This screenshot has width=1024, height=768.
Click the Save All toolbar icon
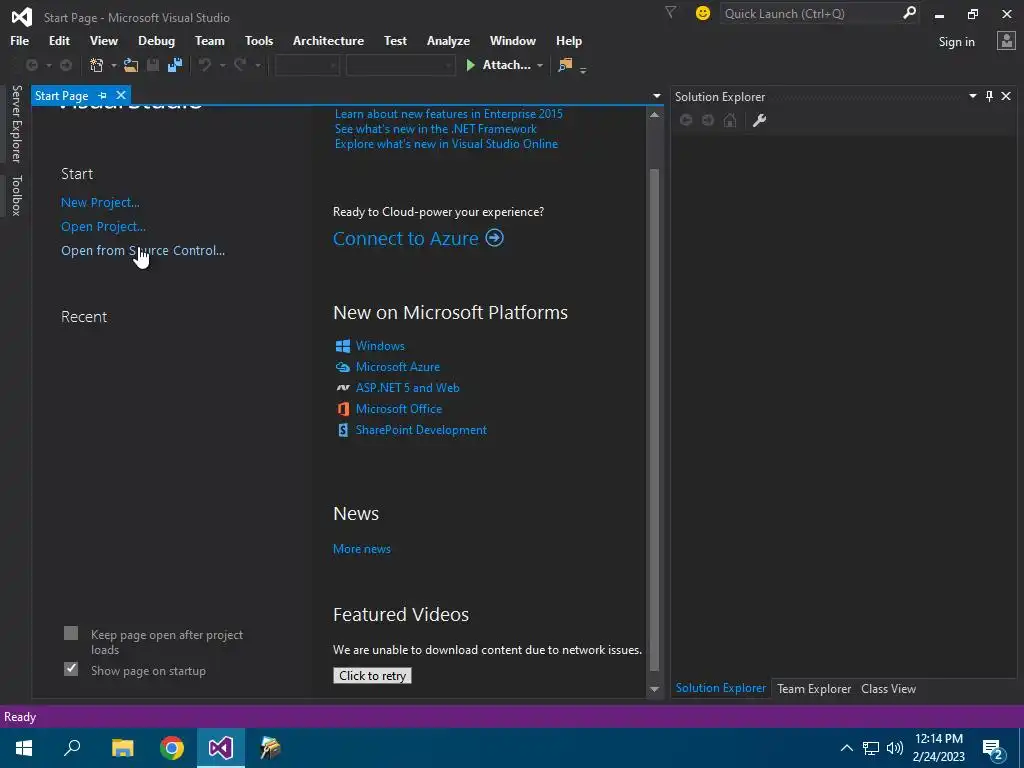click(x=174, y=65)
